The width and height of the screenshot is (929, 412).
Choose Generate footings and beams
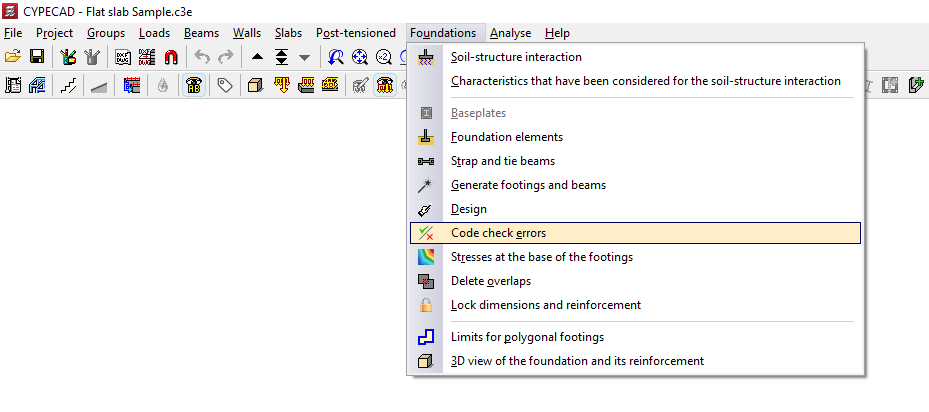click(635, 185)
